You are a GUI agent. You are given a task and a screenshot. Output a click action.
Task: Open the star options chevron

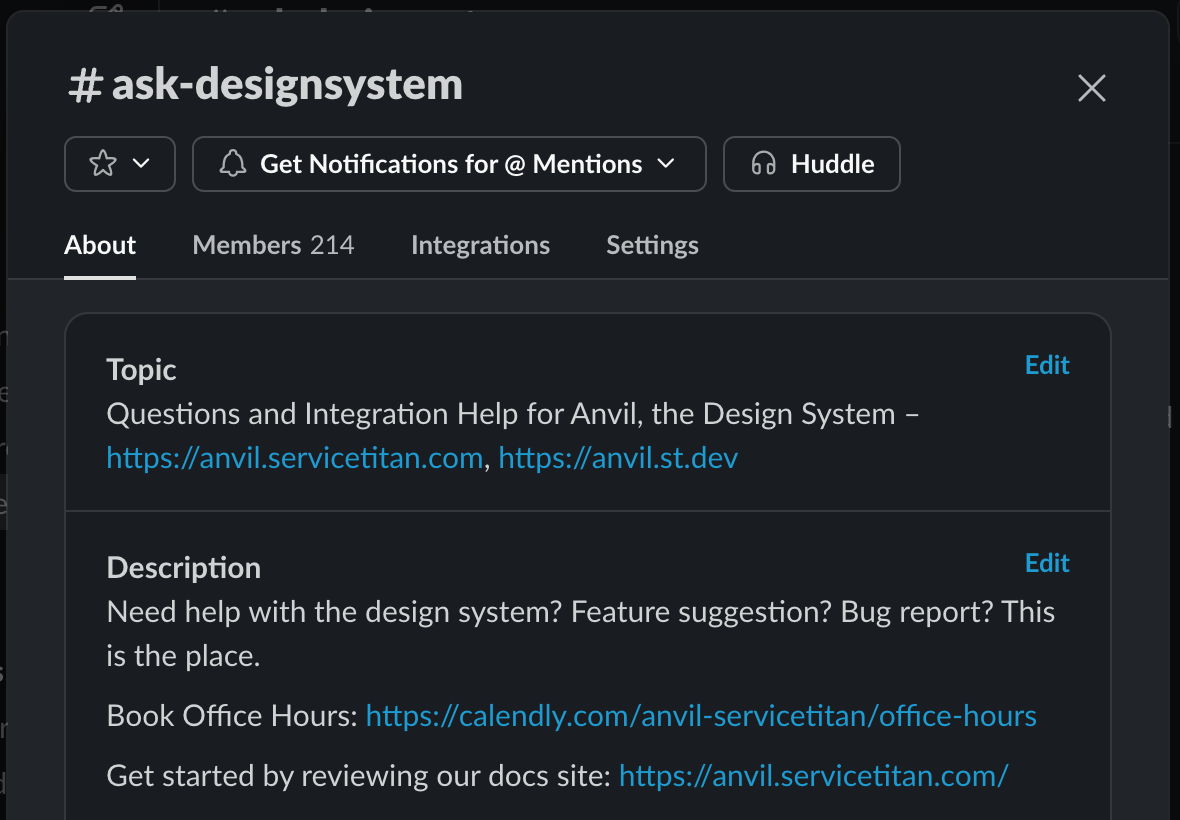coord(139,163)
